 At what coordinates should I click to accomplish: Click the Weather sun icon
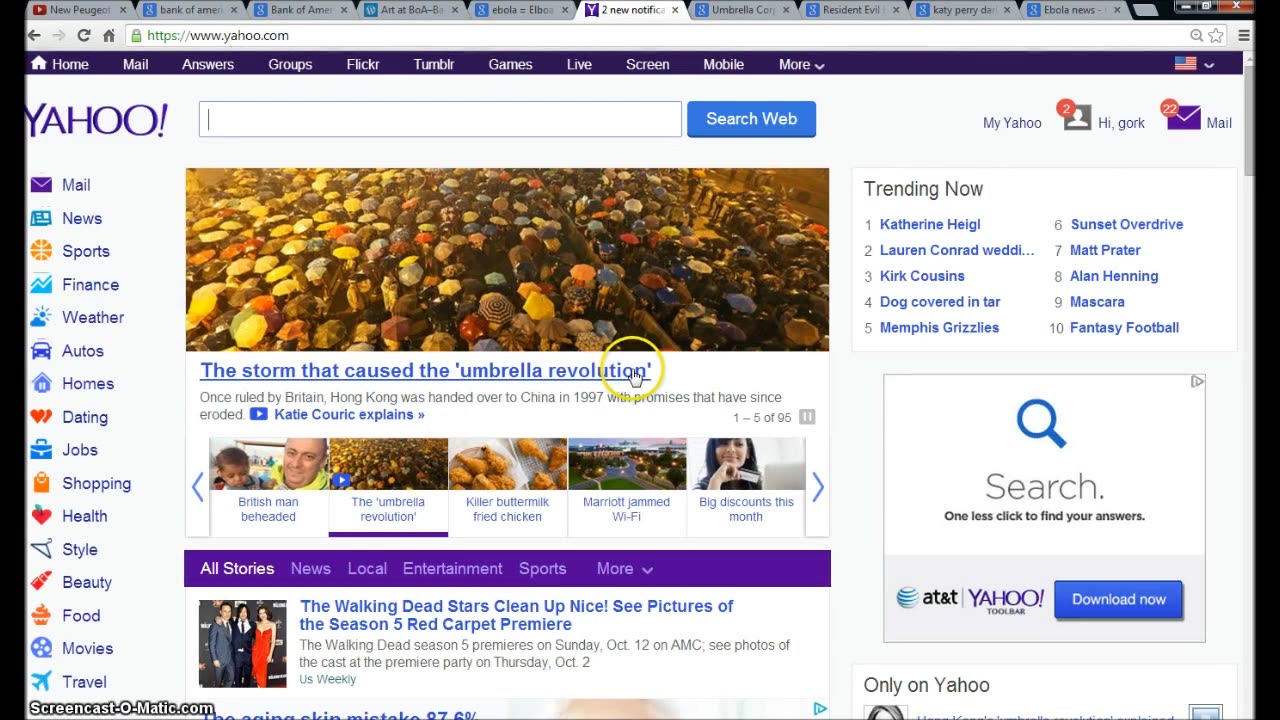pyautogui.click(x=41, y=317)
